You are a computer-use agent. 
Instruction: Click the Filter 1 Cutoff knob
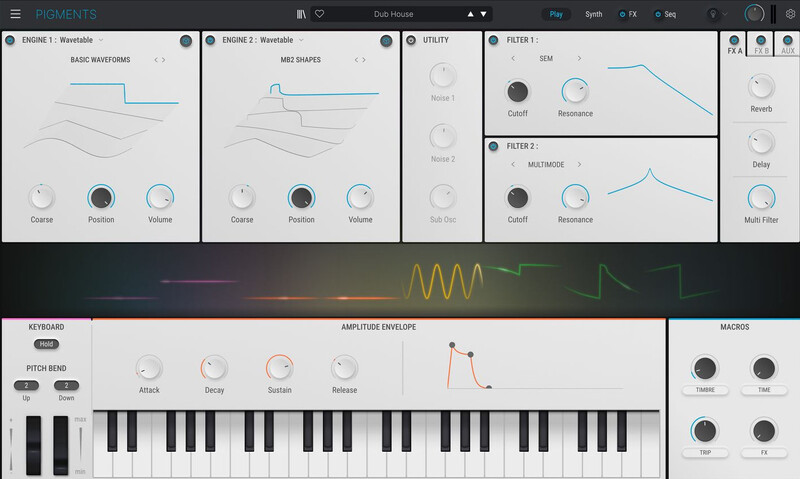pos(517,92)
